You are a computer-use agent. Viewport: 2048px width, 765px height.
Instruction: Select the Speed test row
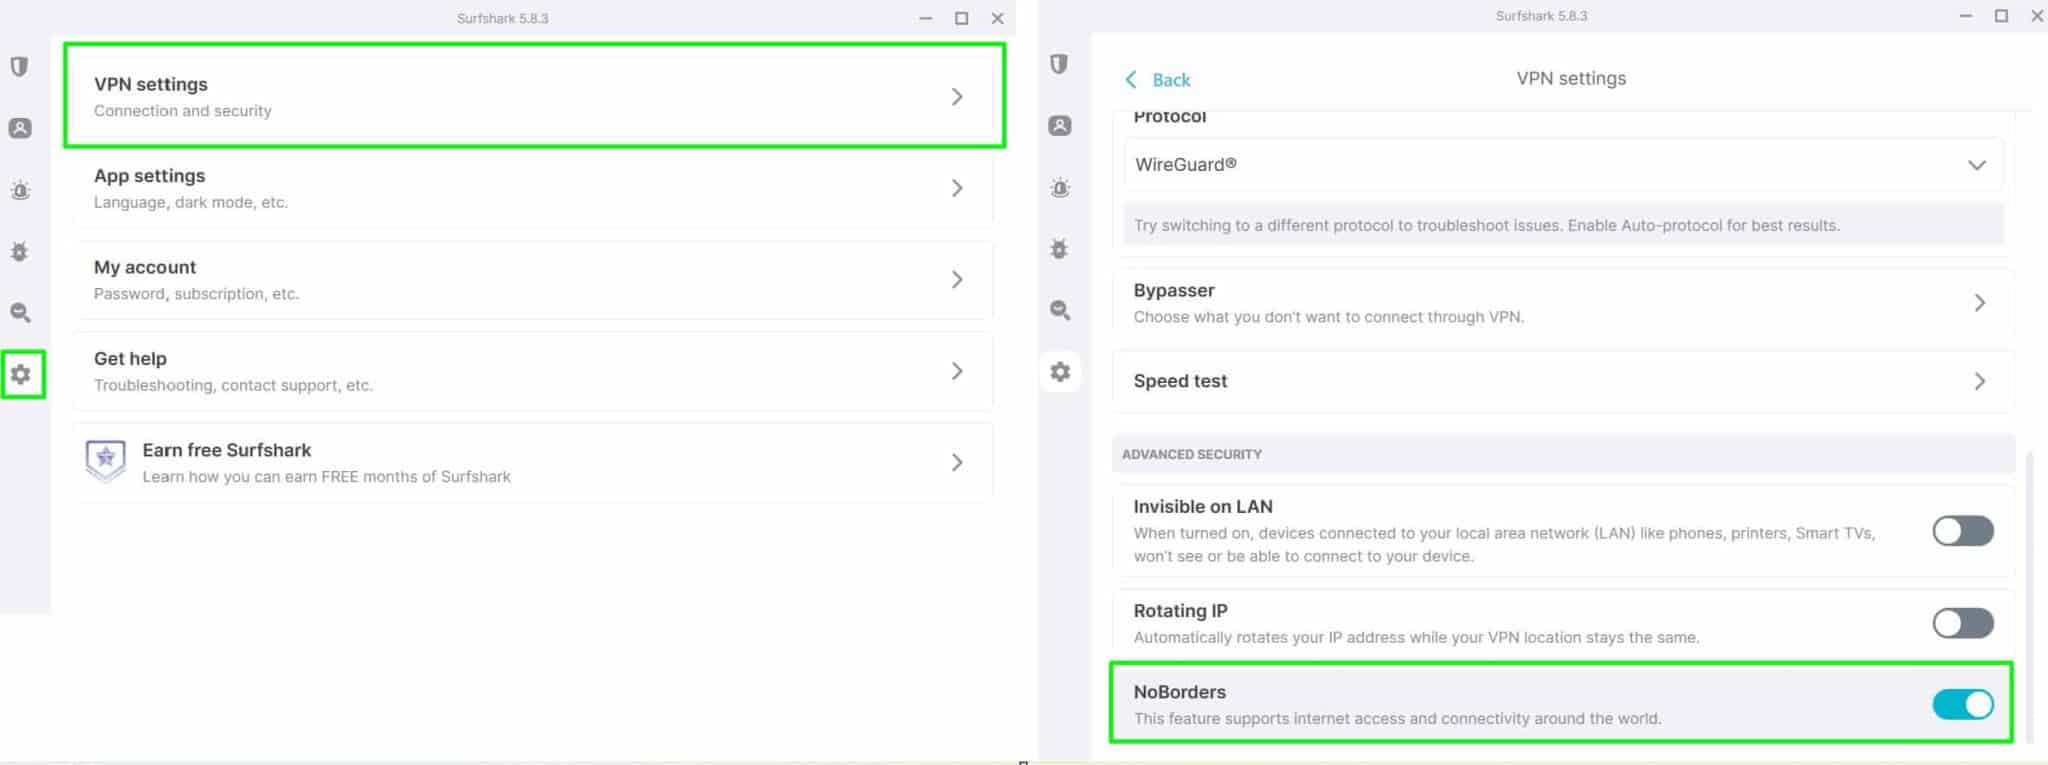(1563, 381)
